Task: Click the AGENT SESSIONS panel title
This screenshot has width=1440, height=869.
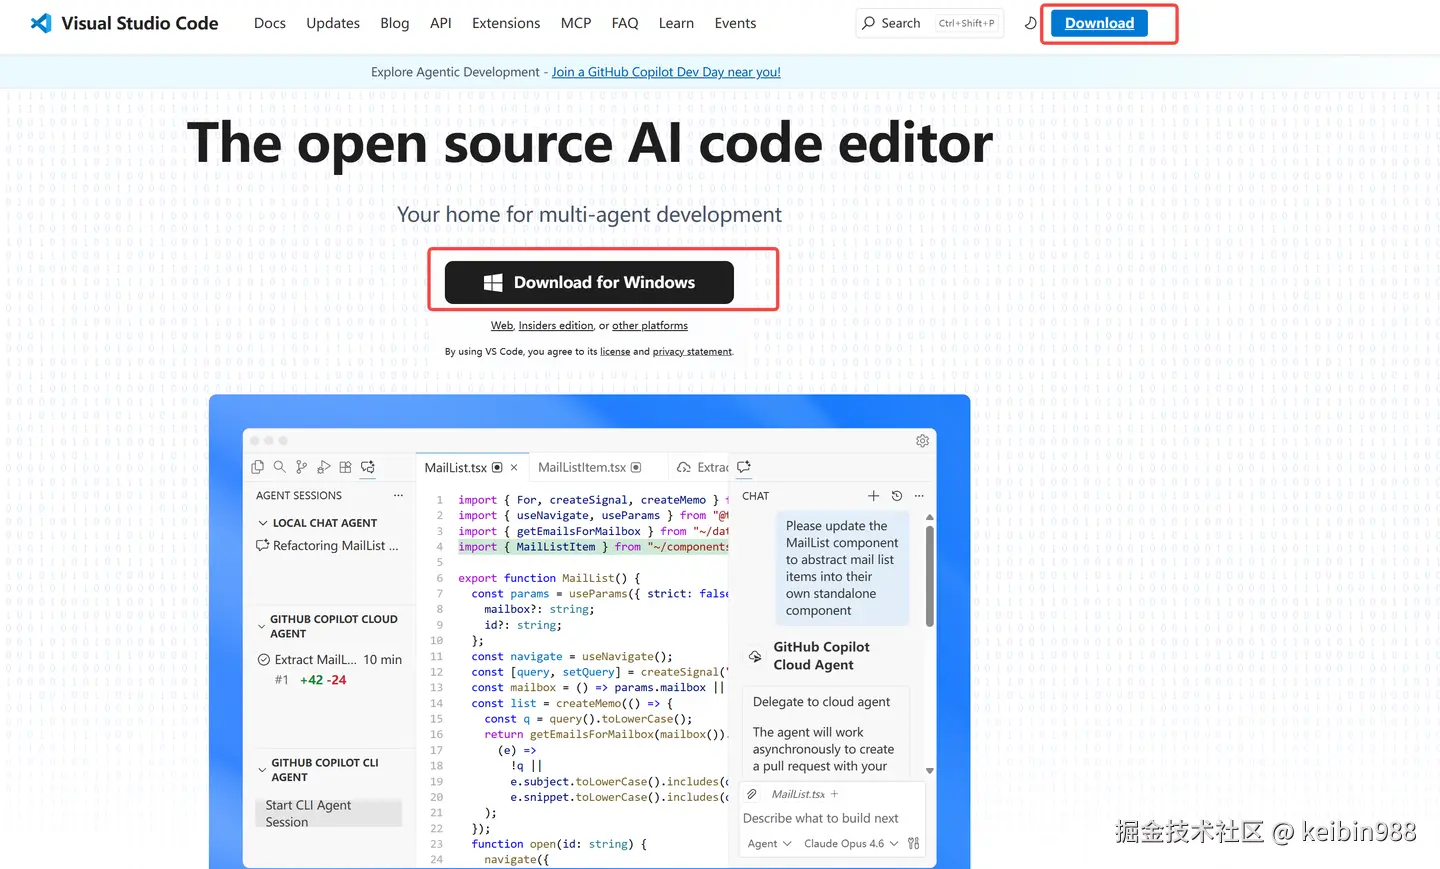Action: [299, 496]
